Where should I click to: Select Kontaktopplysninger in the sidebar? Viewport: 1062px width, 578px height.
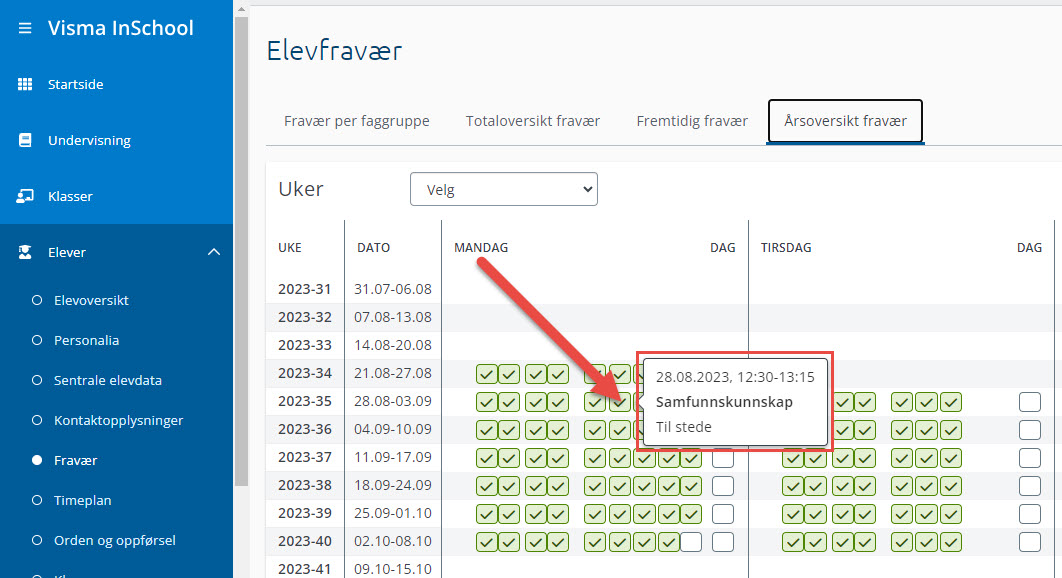pyautogui.click(x=119, y=420)
